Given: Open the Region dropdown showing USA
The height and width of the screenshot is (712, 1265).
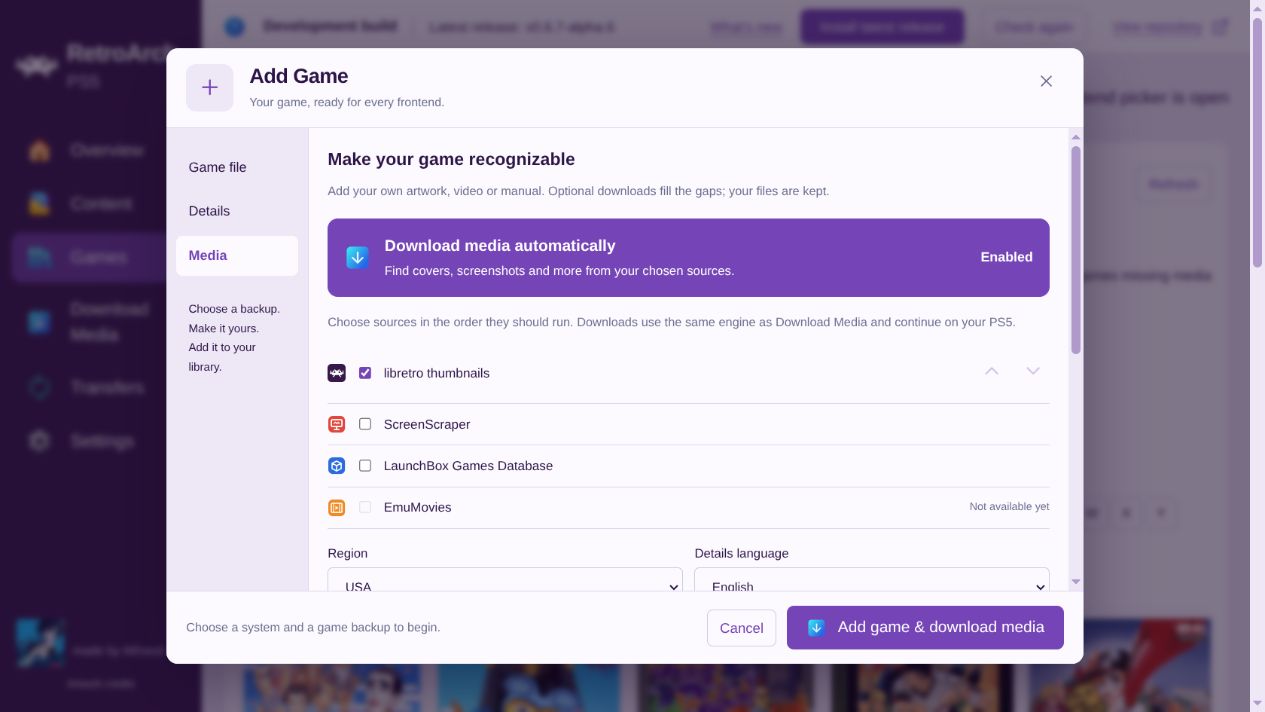Looking at the screenshot, I should click(505, 580).
